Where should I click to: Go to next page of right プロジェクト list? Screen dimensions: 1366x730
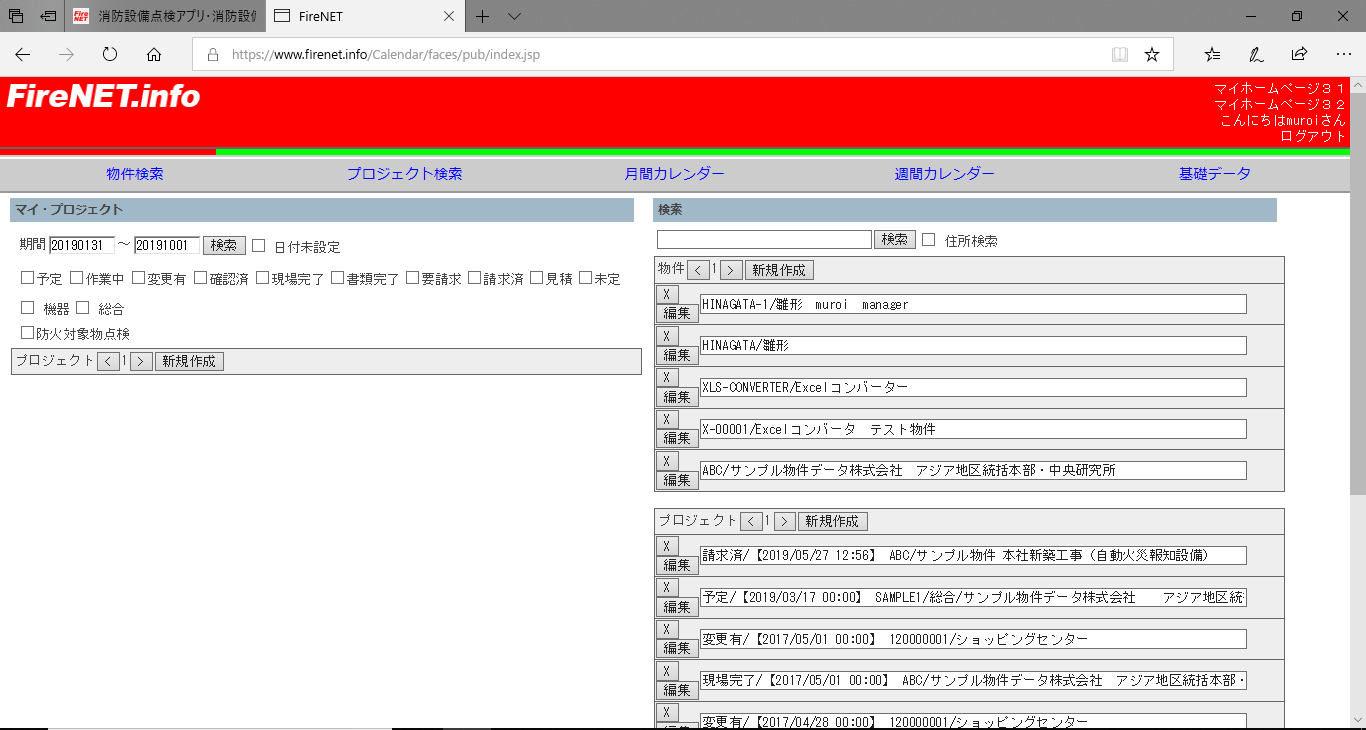coord(784,521)
